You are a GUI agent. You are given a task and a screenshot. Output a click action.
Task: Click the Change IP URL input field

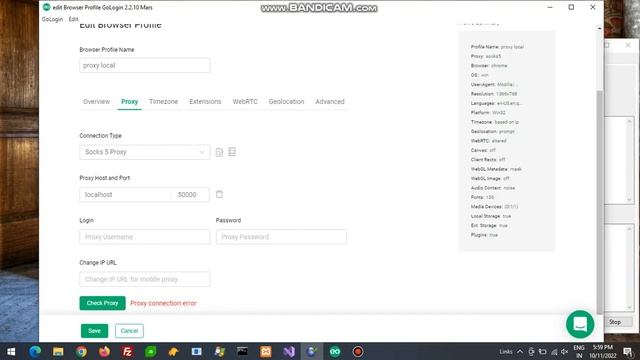[x=144, y=279]
